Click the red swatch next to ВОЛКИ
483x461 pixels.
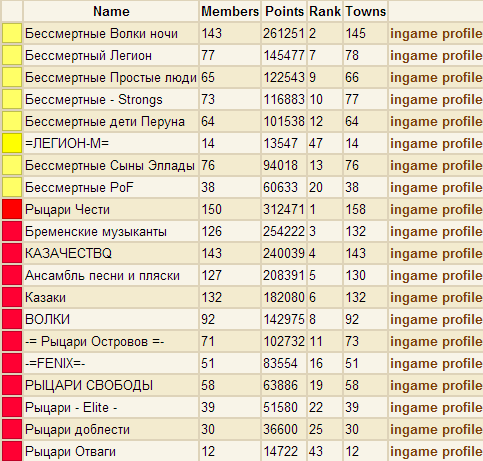(12, 319)
